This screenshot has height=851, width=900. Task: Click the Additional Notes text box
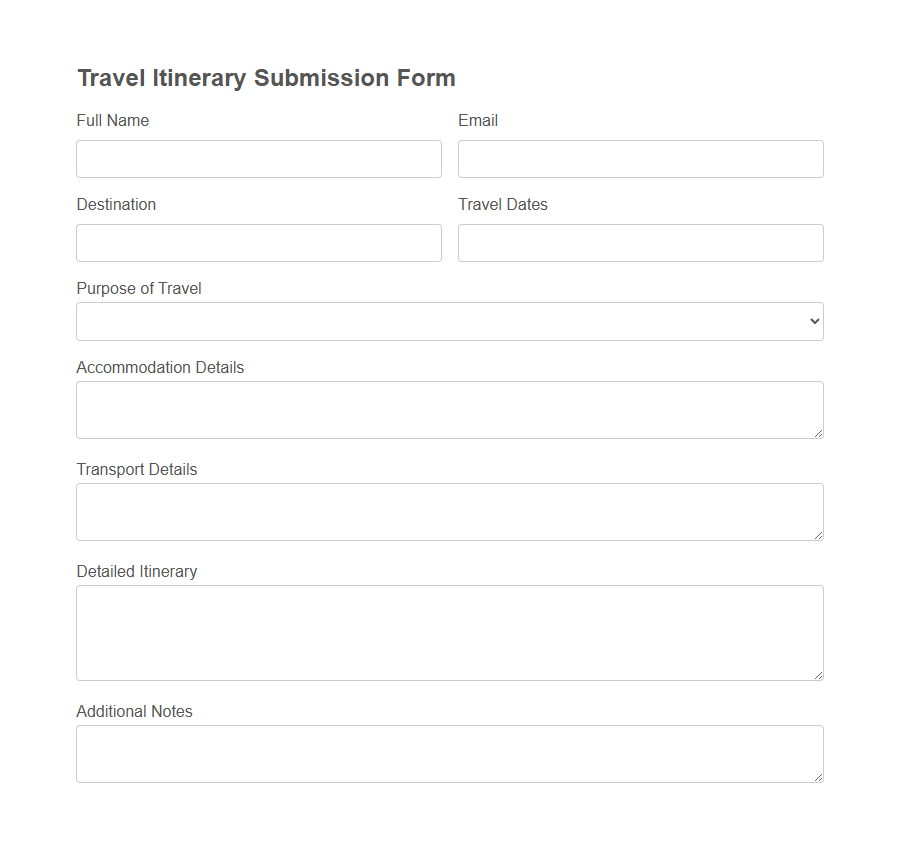(450, 753)
